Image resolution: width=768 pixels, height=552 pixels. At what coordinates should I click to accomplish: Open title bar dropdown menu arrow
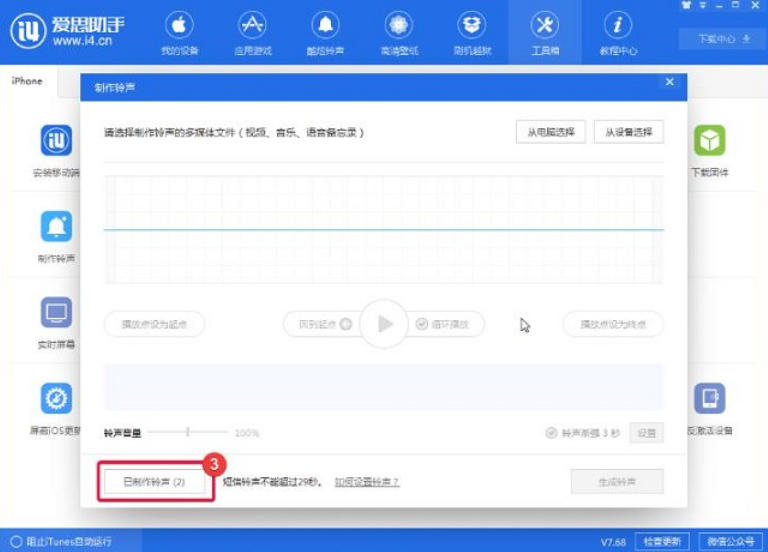pyautogui.click(x=703, y=5)
